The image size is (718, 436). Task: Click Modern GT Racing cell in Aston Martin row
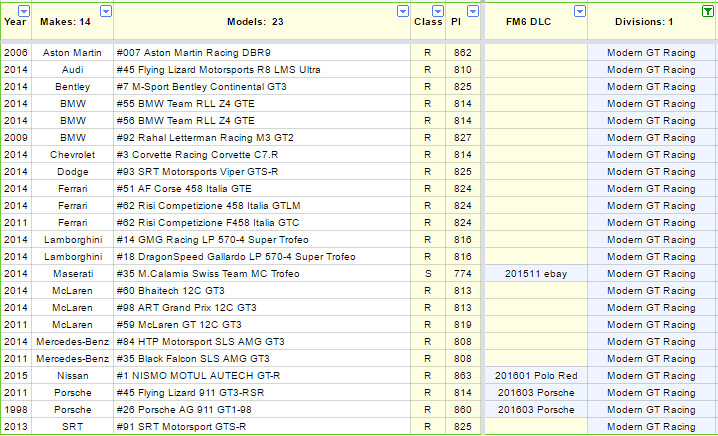coord(652,53)
